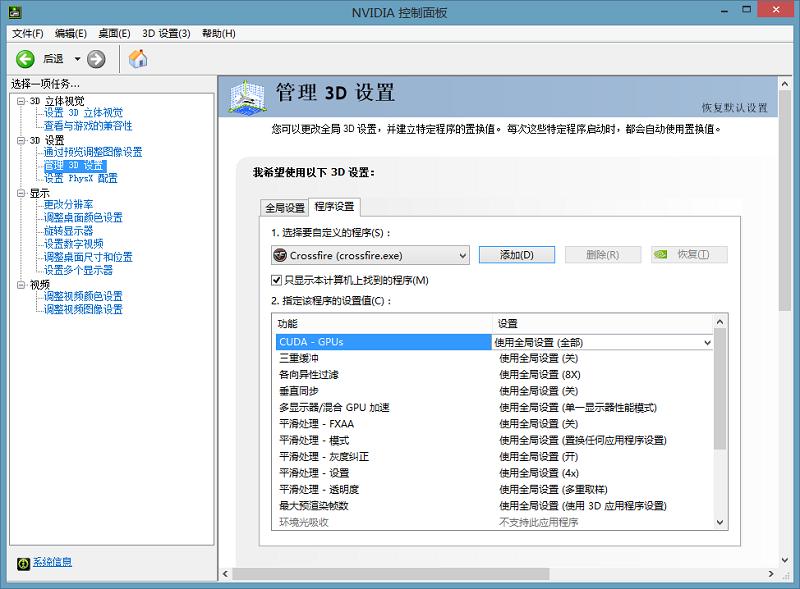Open the Crossfire program selection dropdown
The width and height of the screenshot is (800, 589).
click(461, 255)
